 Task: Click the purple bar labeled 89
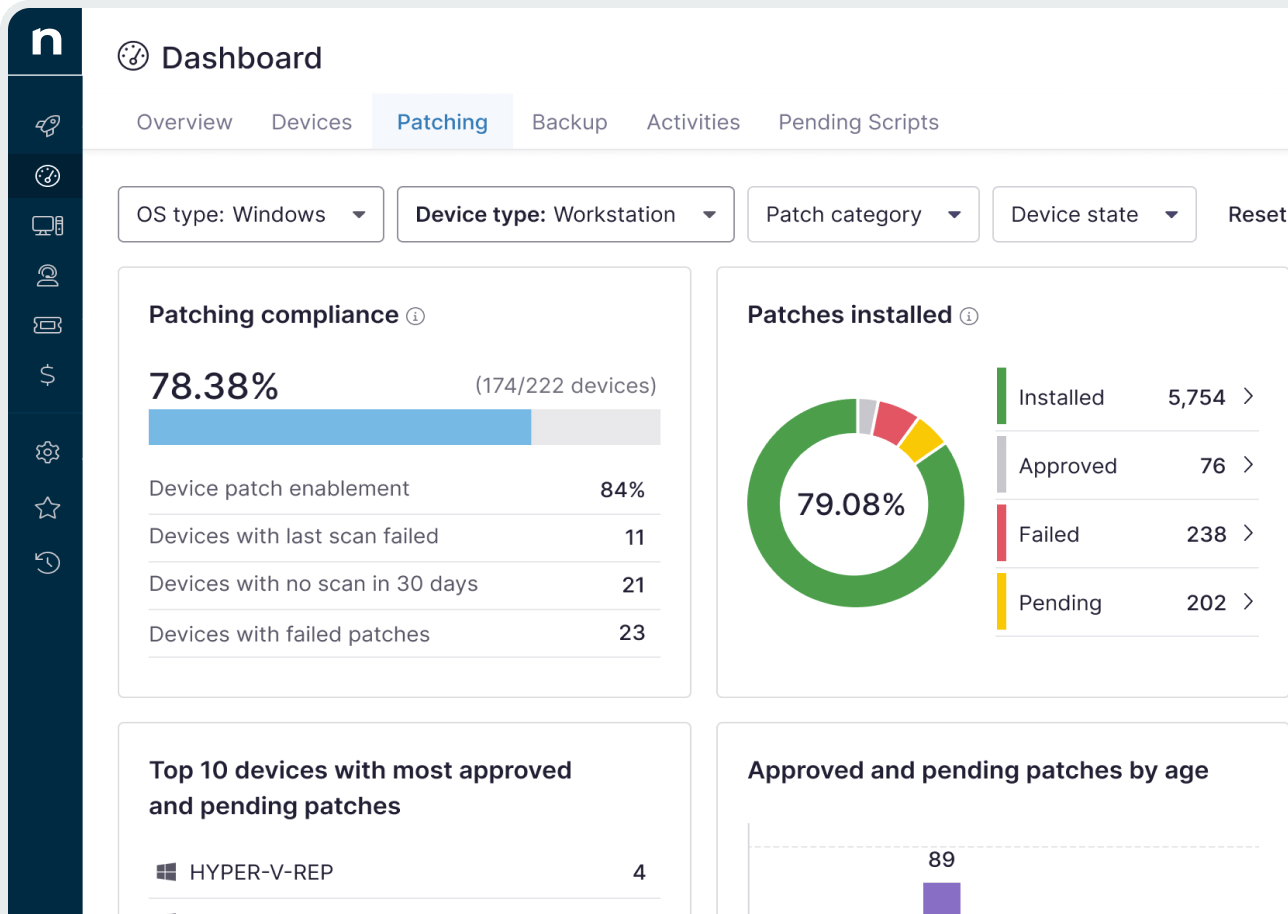941,897
